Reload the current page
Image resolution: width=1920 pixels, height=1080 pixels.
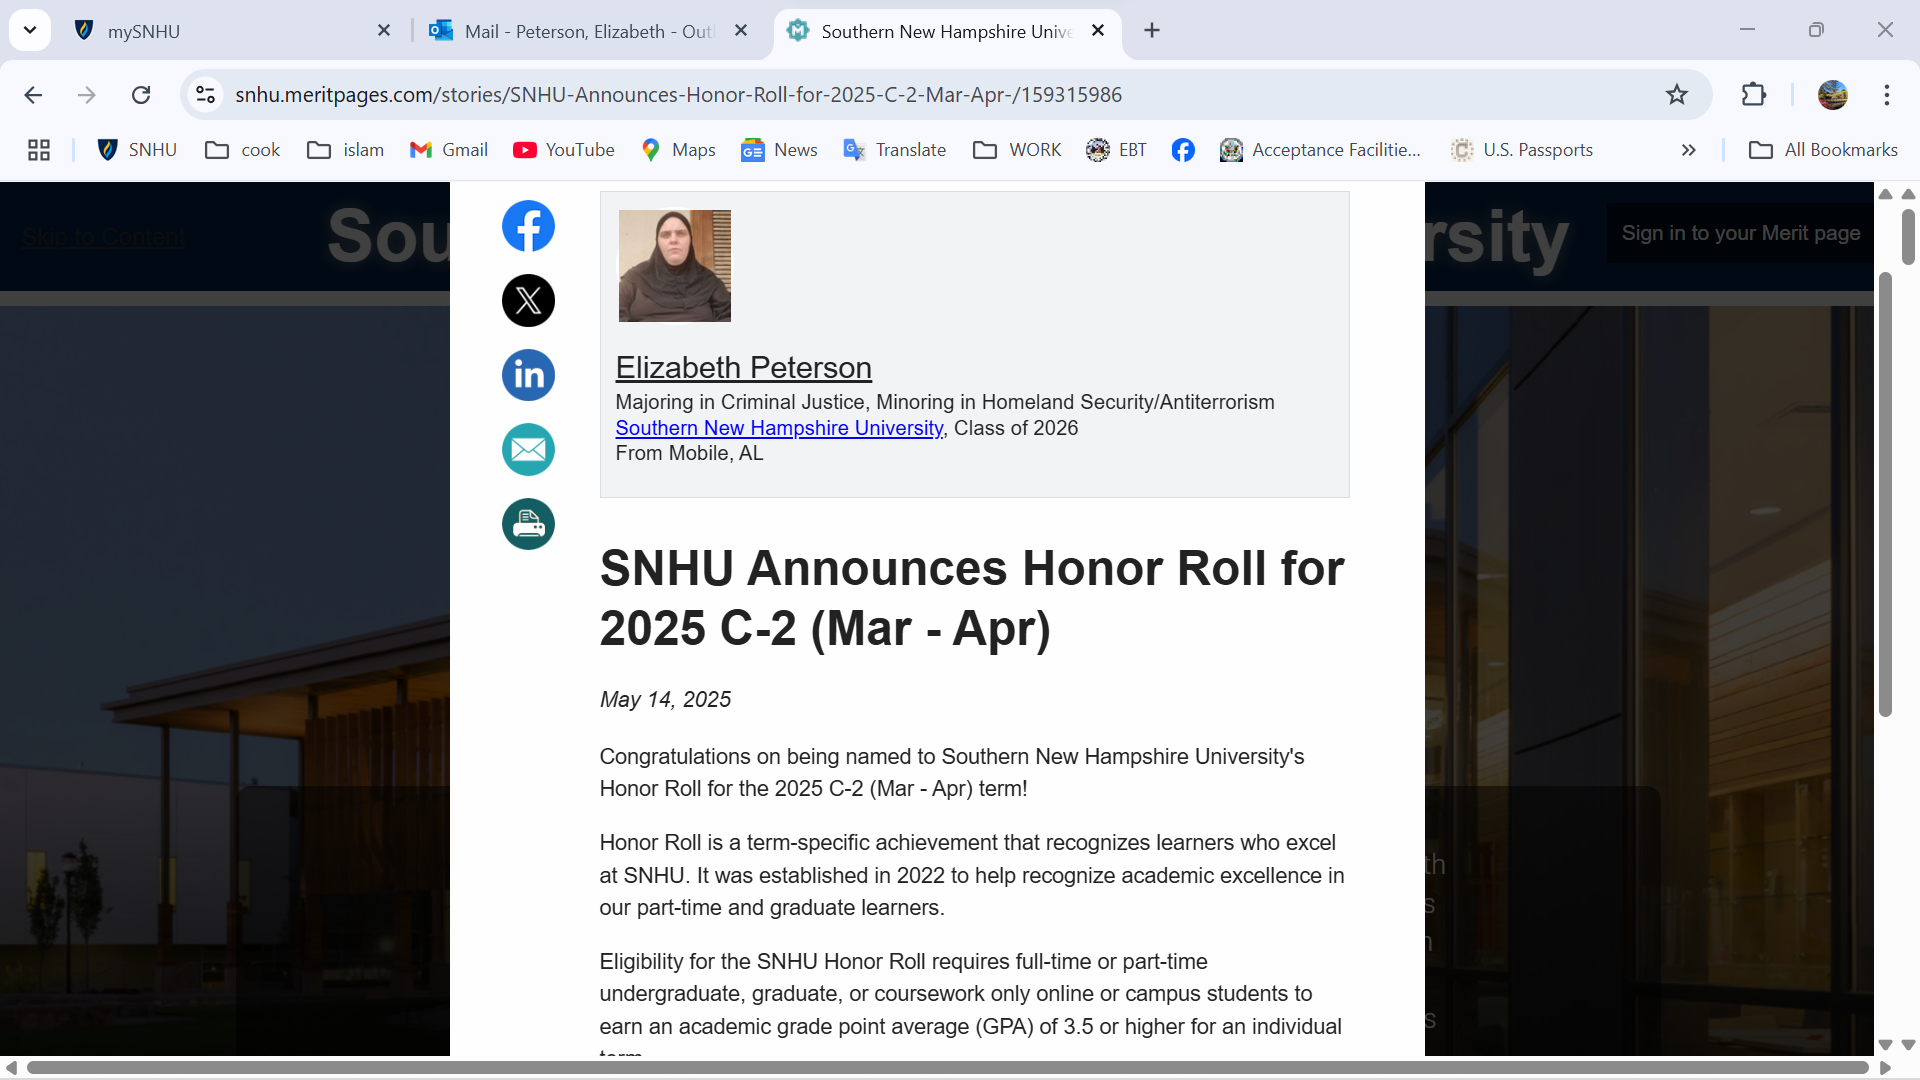click(x=141, y=95)
